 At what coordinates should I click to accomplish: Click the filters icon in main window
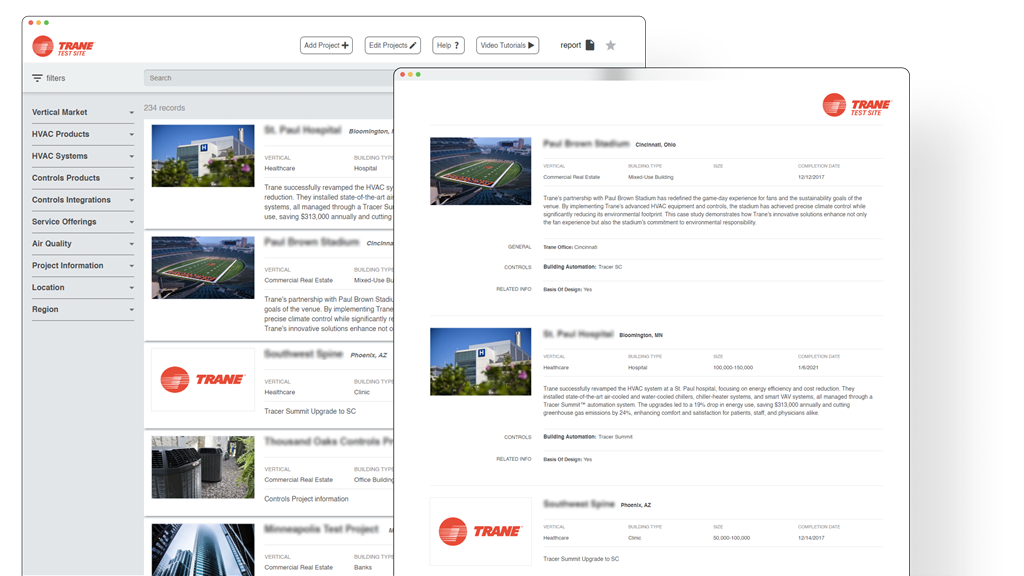(x=37, y=78)
